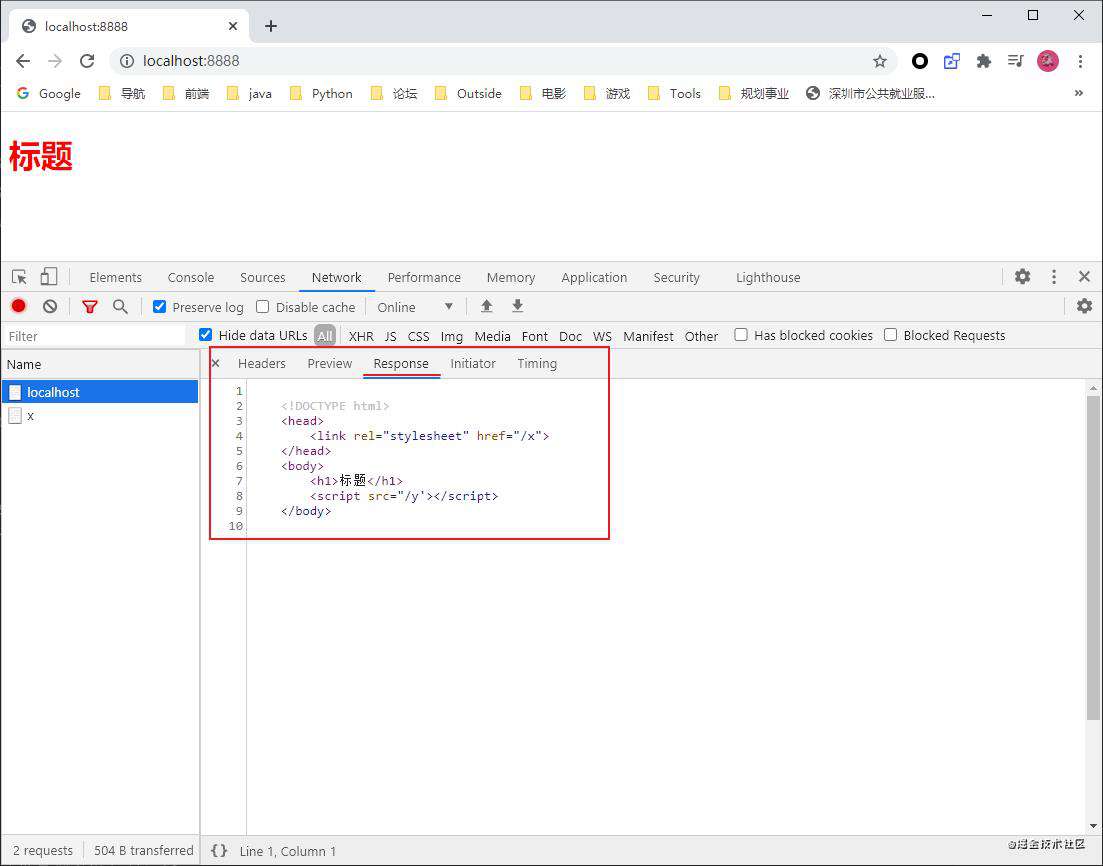Filter requests by Img
This screenshot has height=866, width=1103.
[452, 336]
